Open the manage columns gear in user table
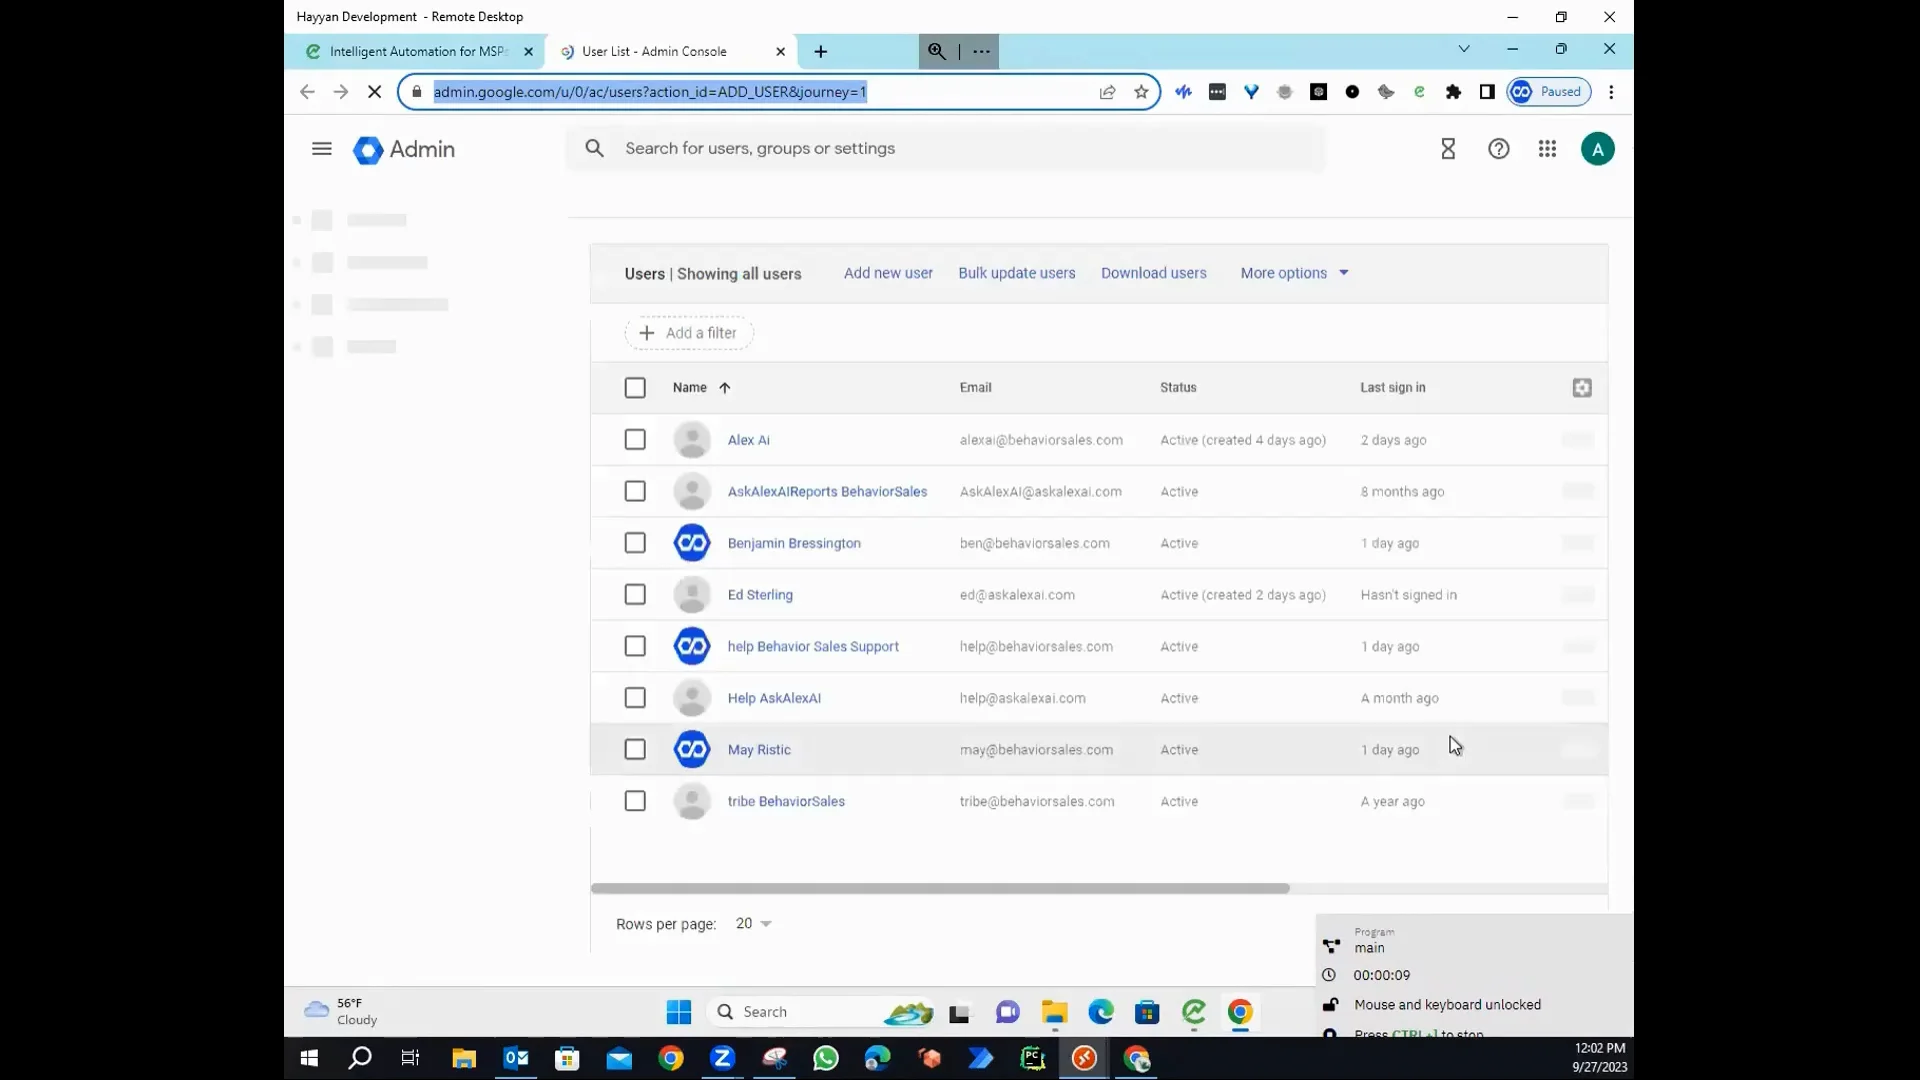The width and height of the screenshot is (1920, 1080). coord(1581,388)
